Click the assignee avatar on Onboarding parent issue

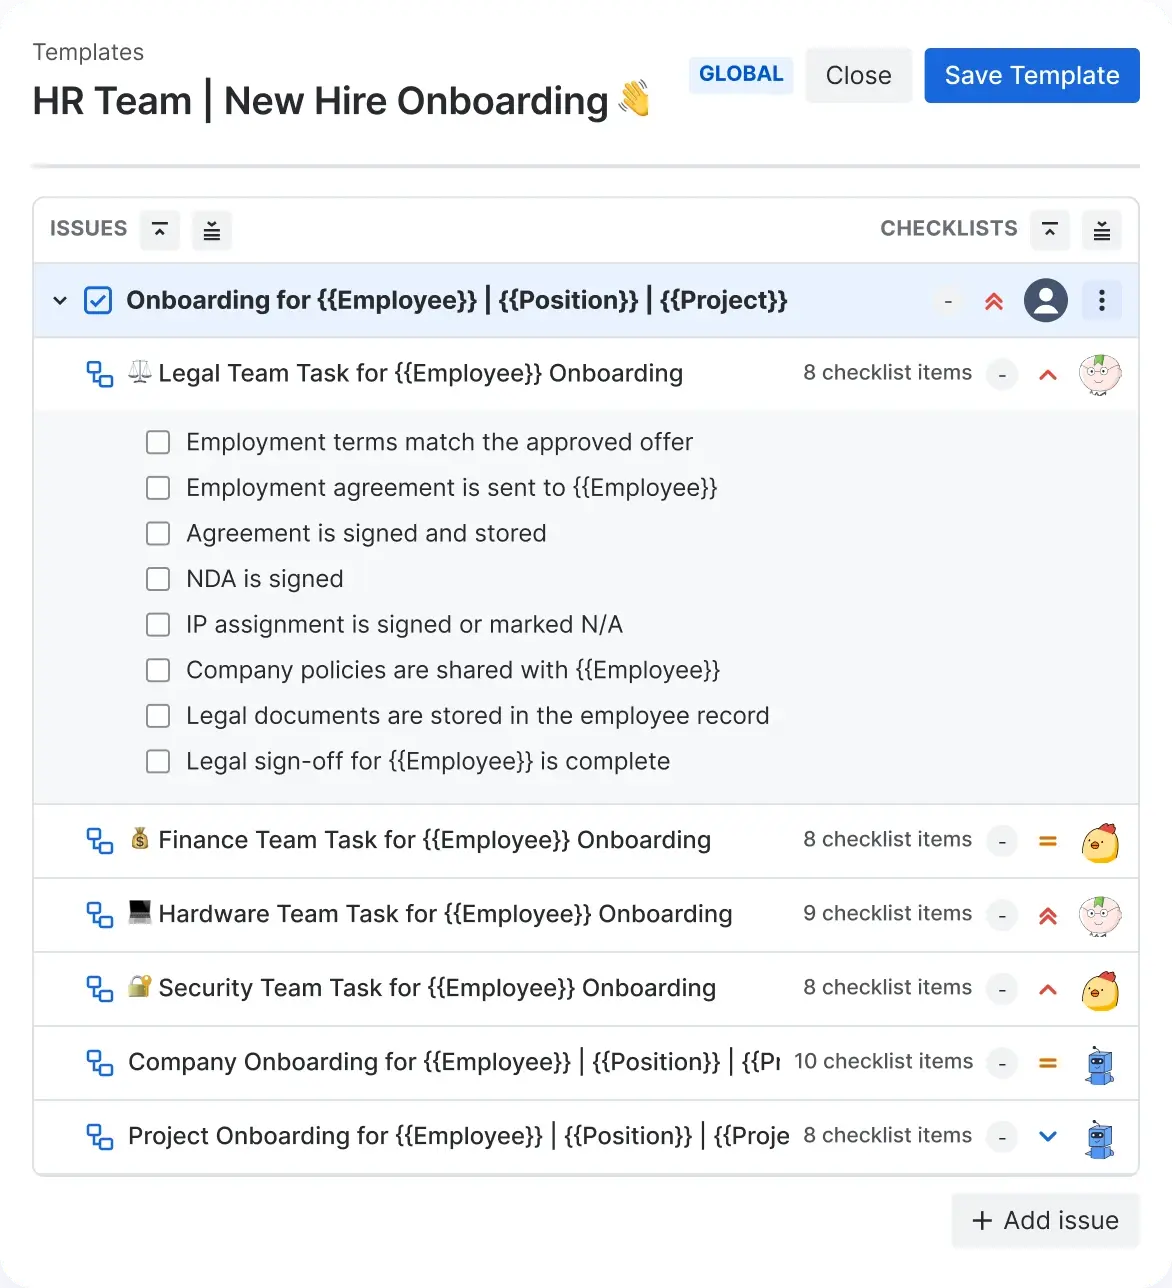tap(1046, 300)
